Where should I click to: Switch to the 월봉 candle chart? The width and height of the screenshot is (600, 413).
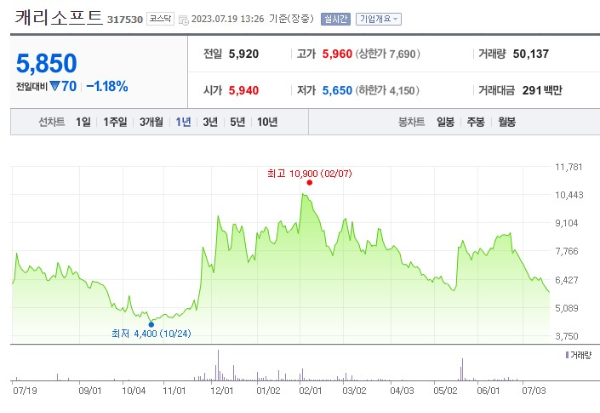click(507, 122)
